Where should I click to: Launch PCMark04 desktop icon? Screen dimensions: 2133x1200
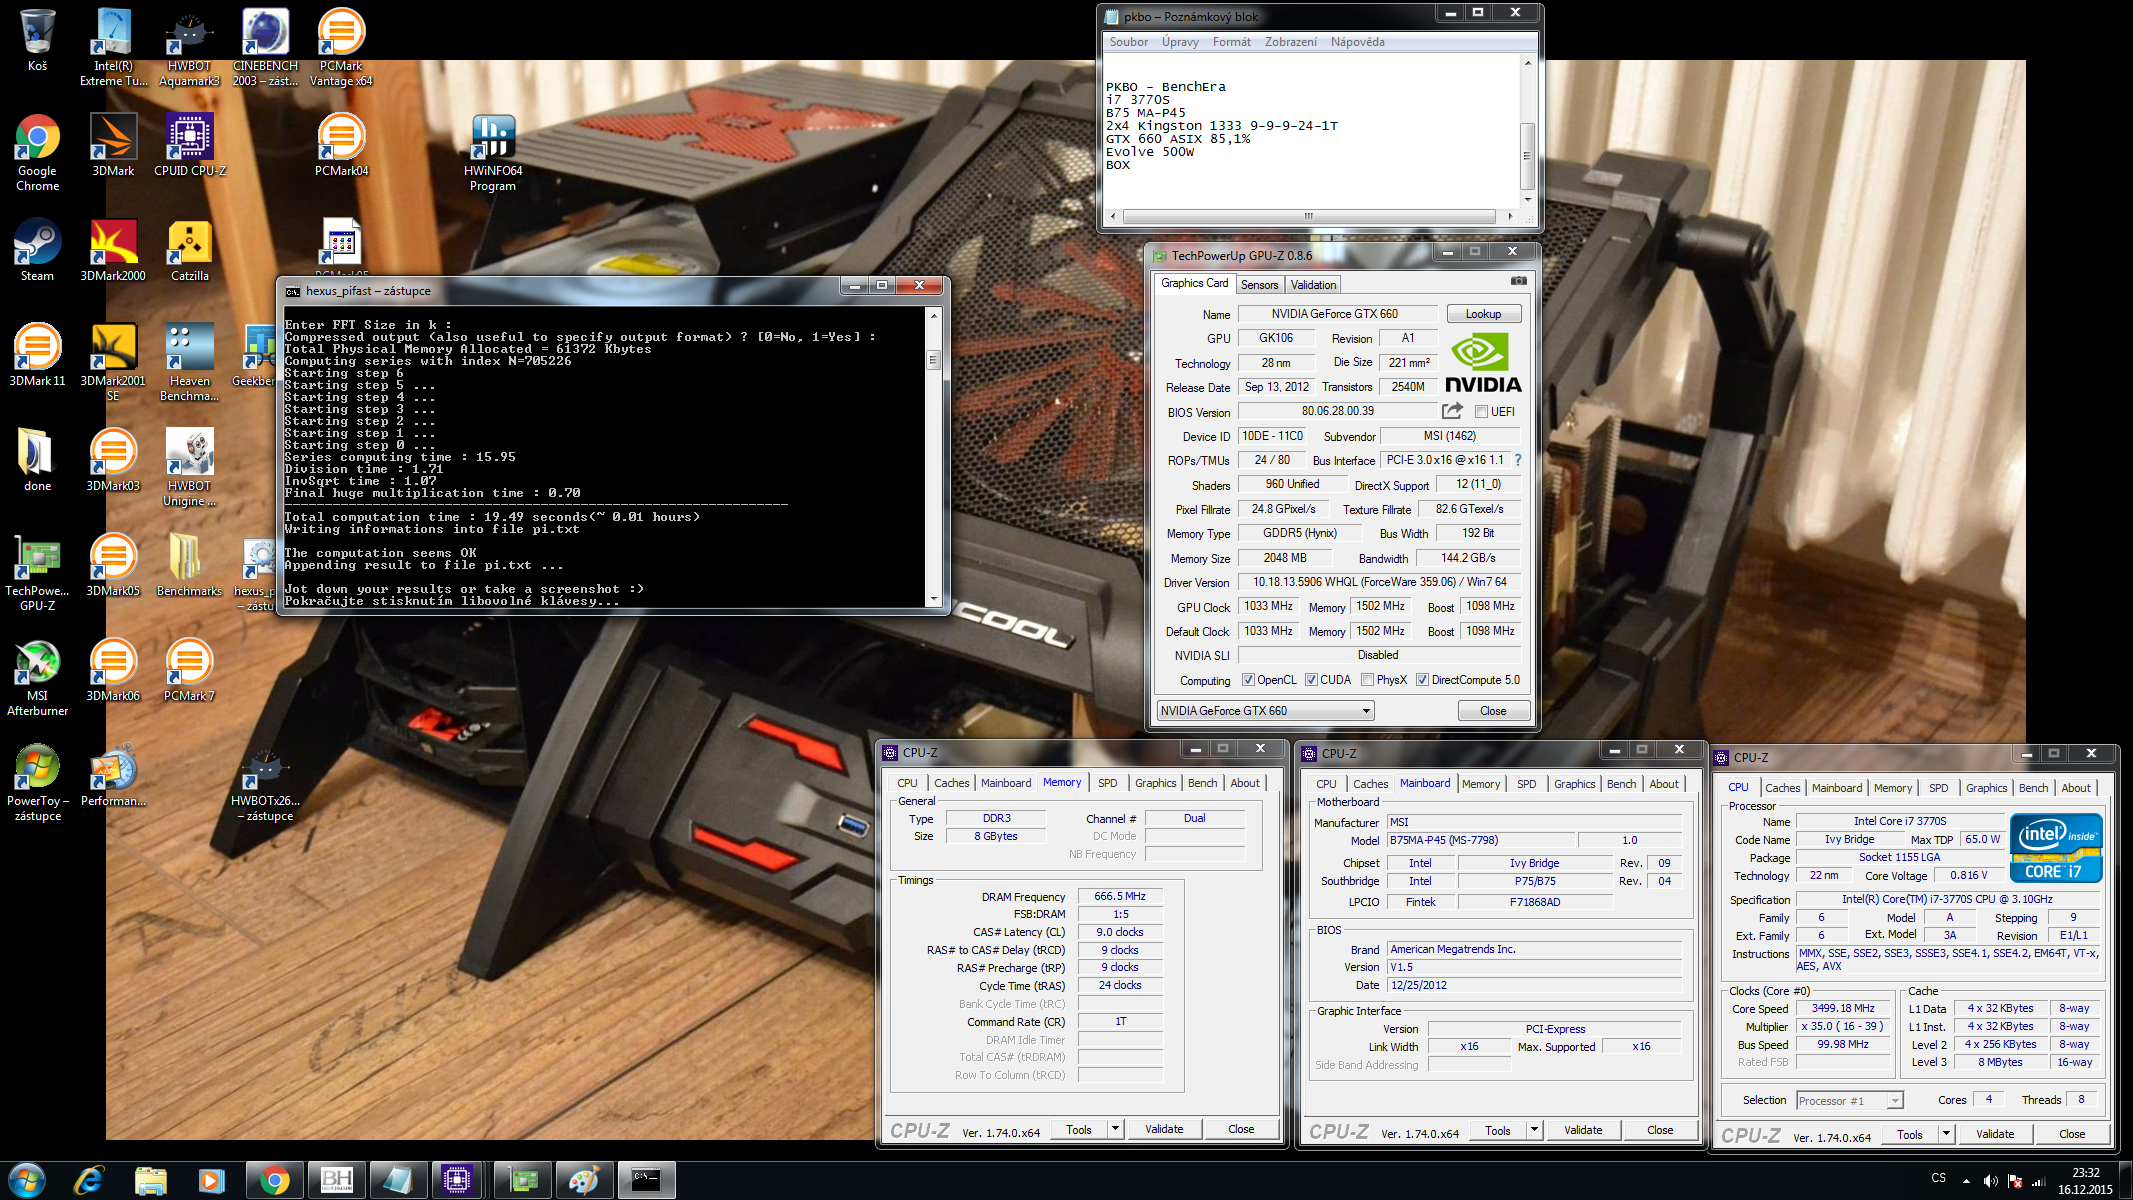[341, 145]
